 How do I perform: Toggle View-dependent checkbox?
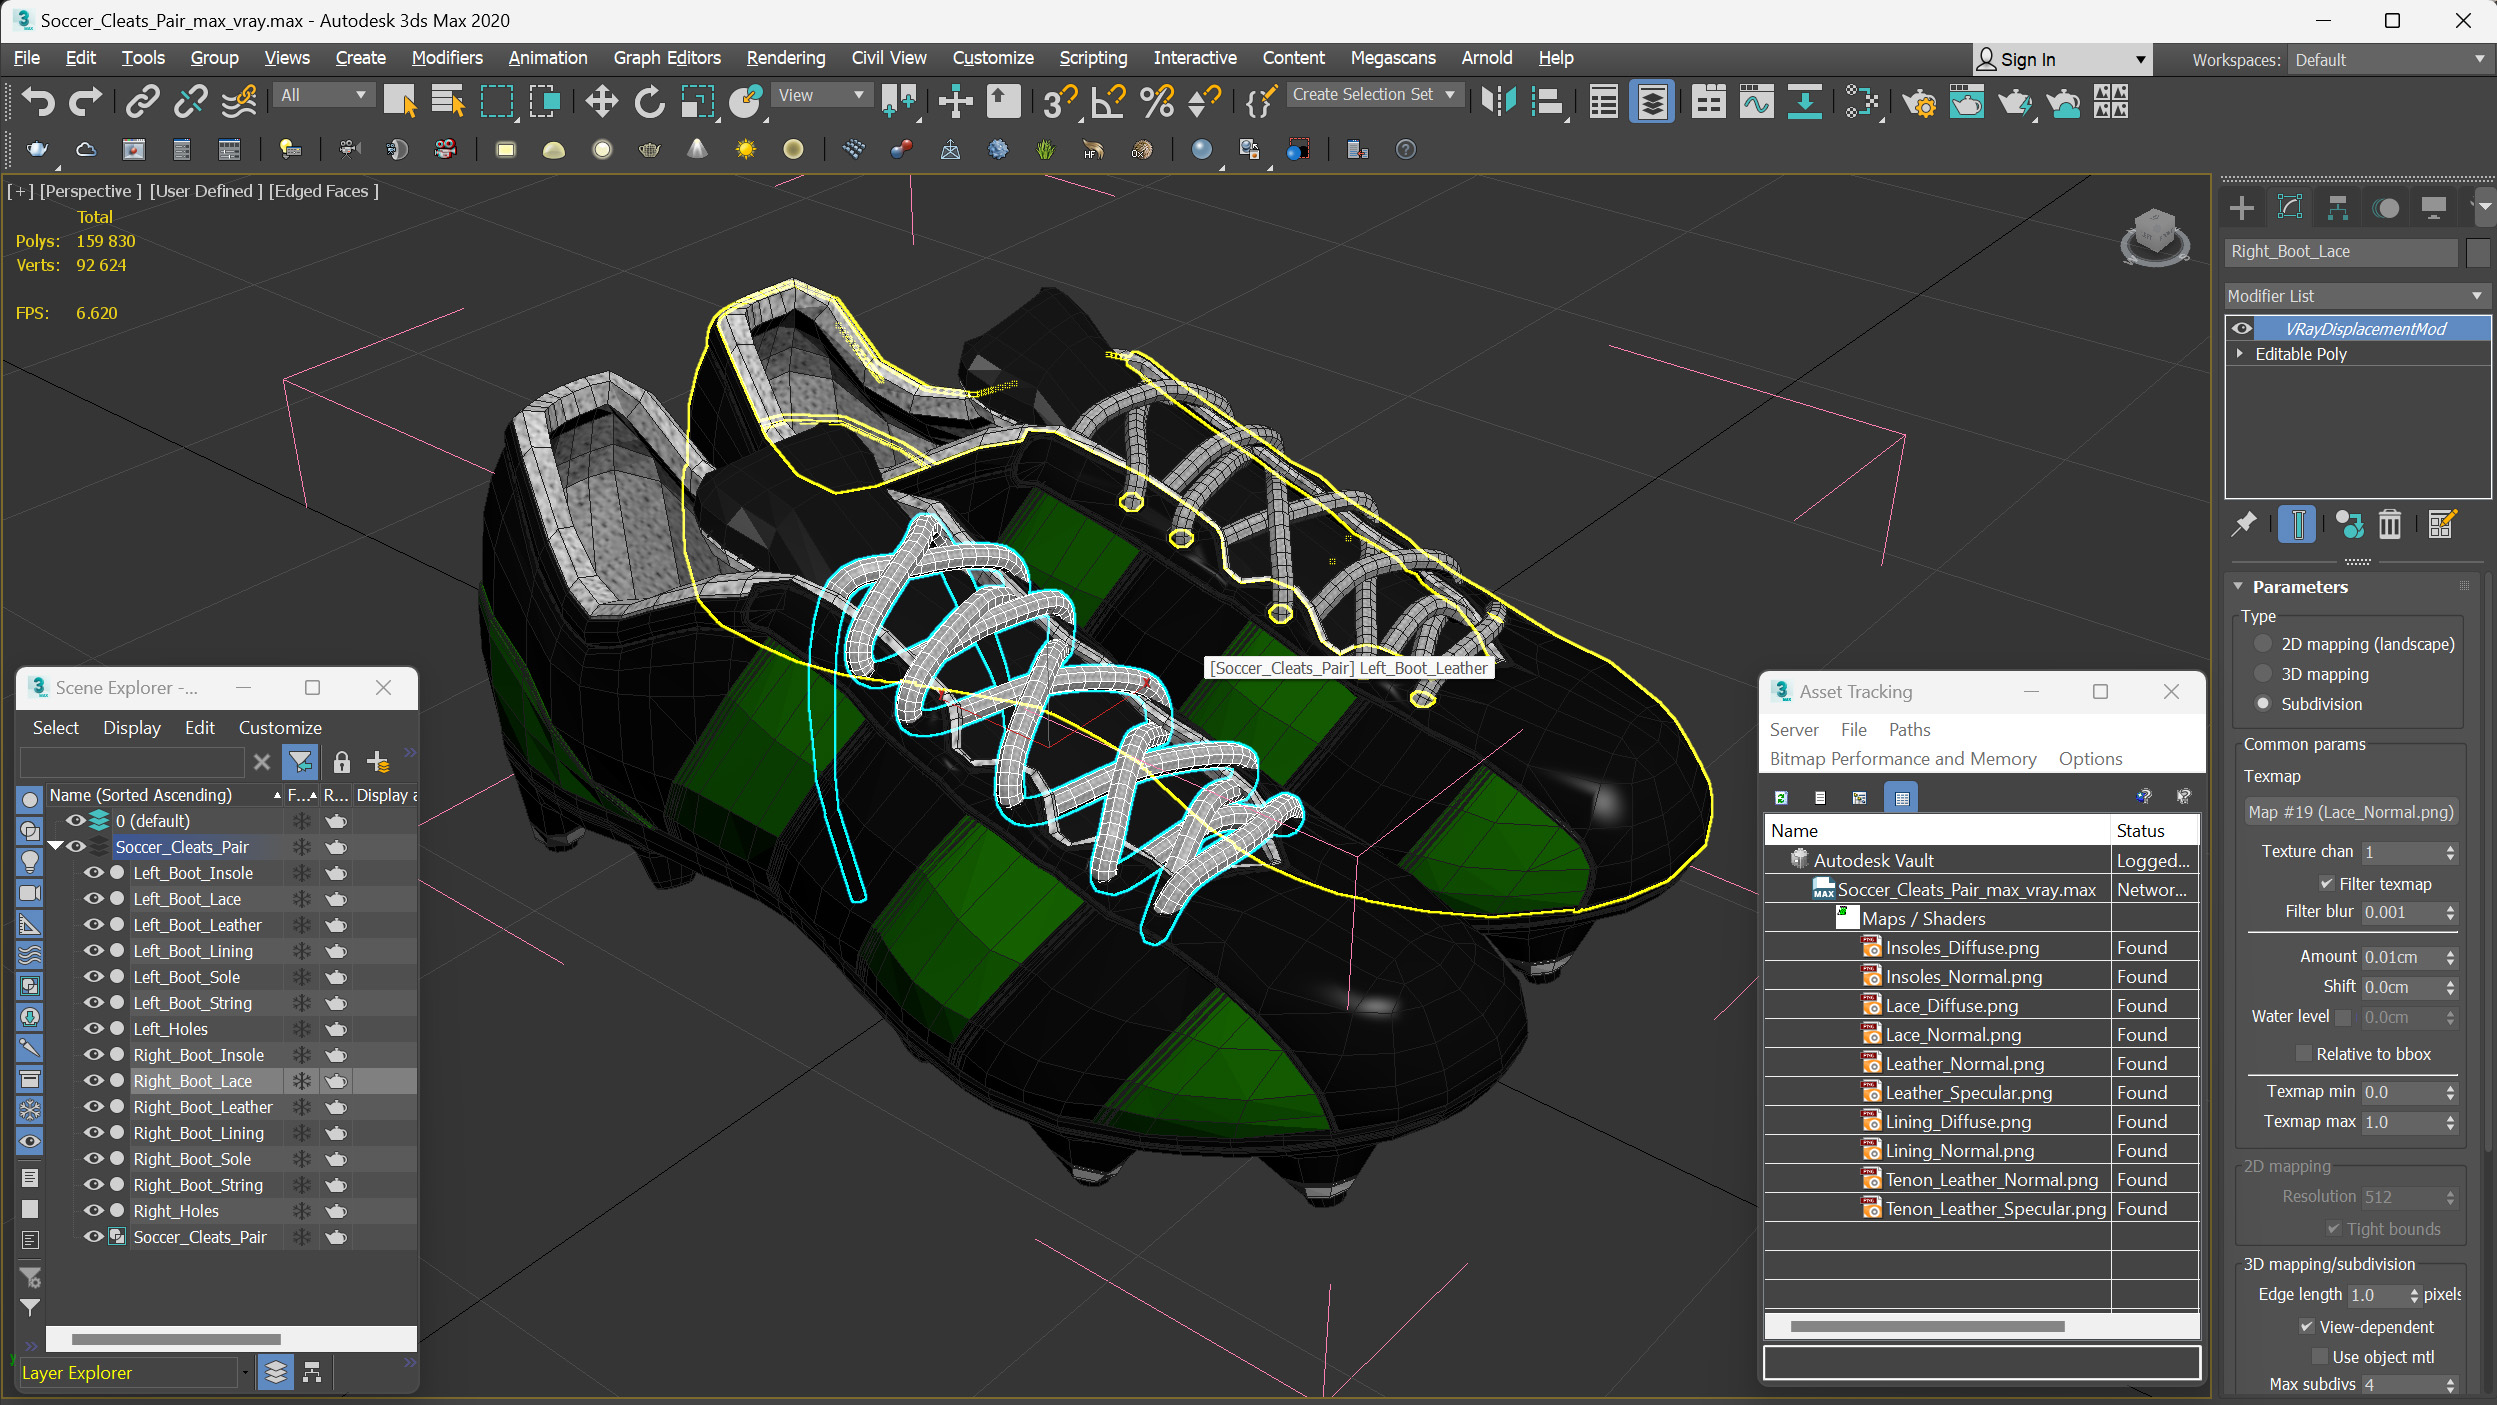(x=2306, y=1327)
